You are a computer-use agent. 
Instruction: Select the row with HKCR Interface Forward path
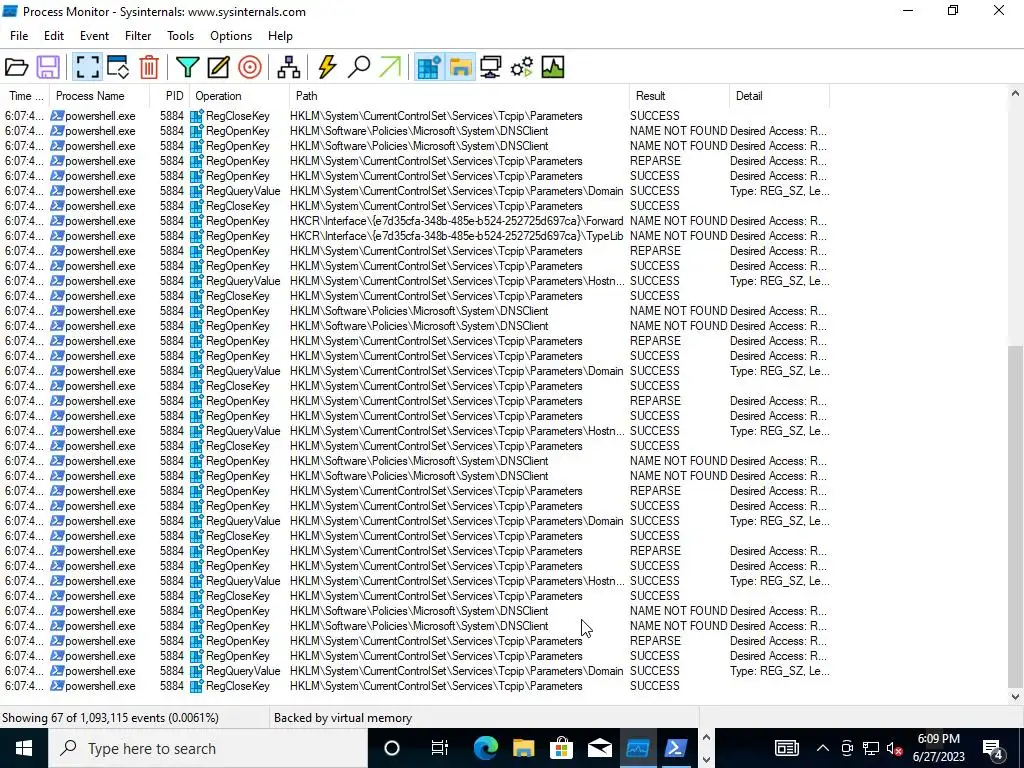coord(417,221)
